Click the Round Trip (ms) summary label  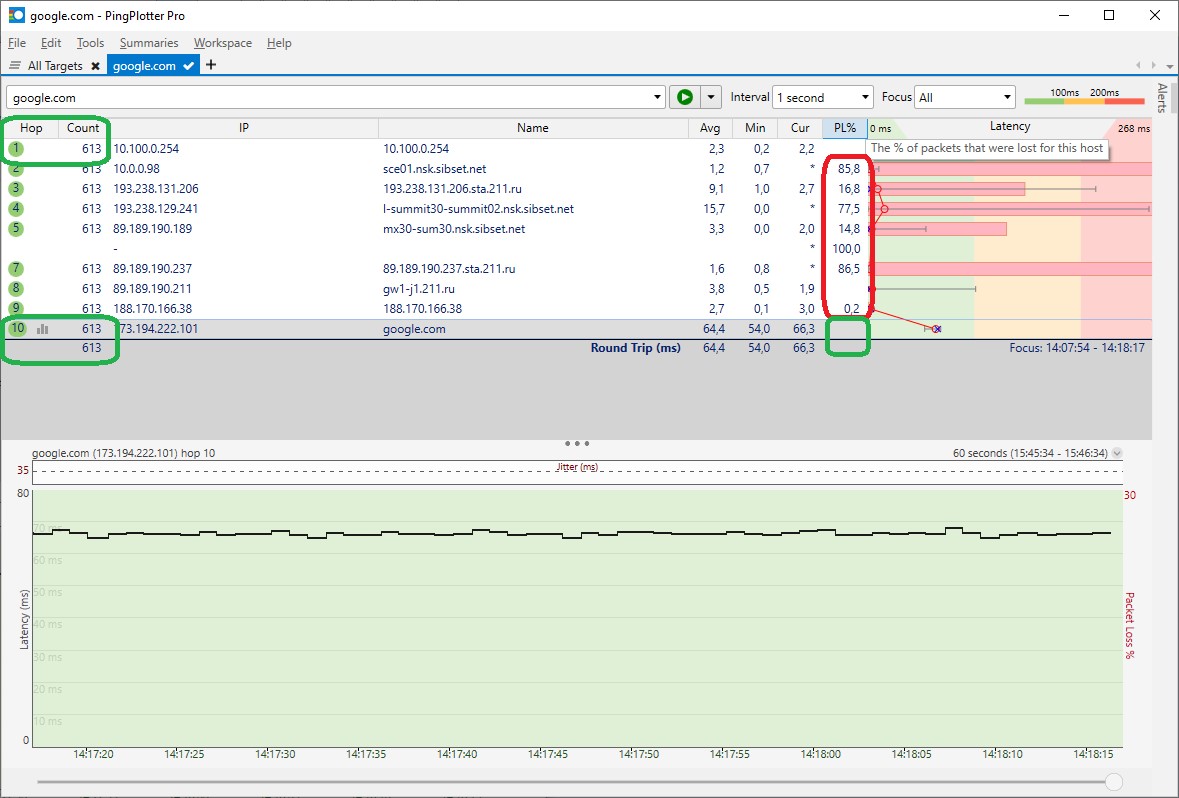coord(635,347)
